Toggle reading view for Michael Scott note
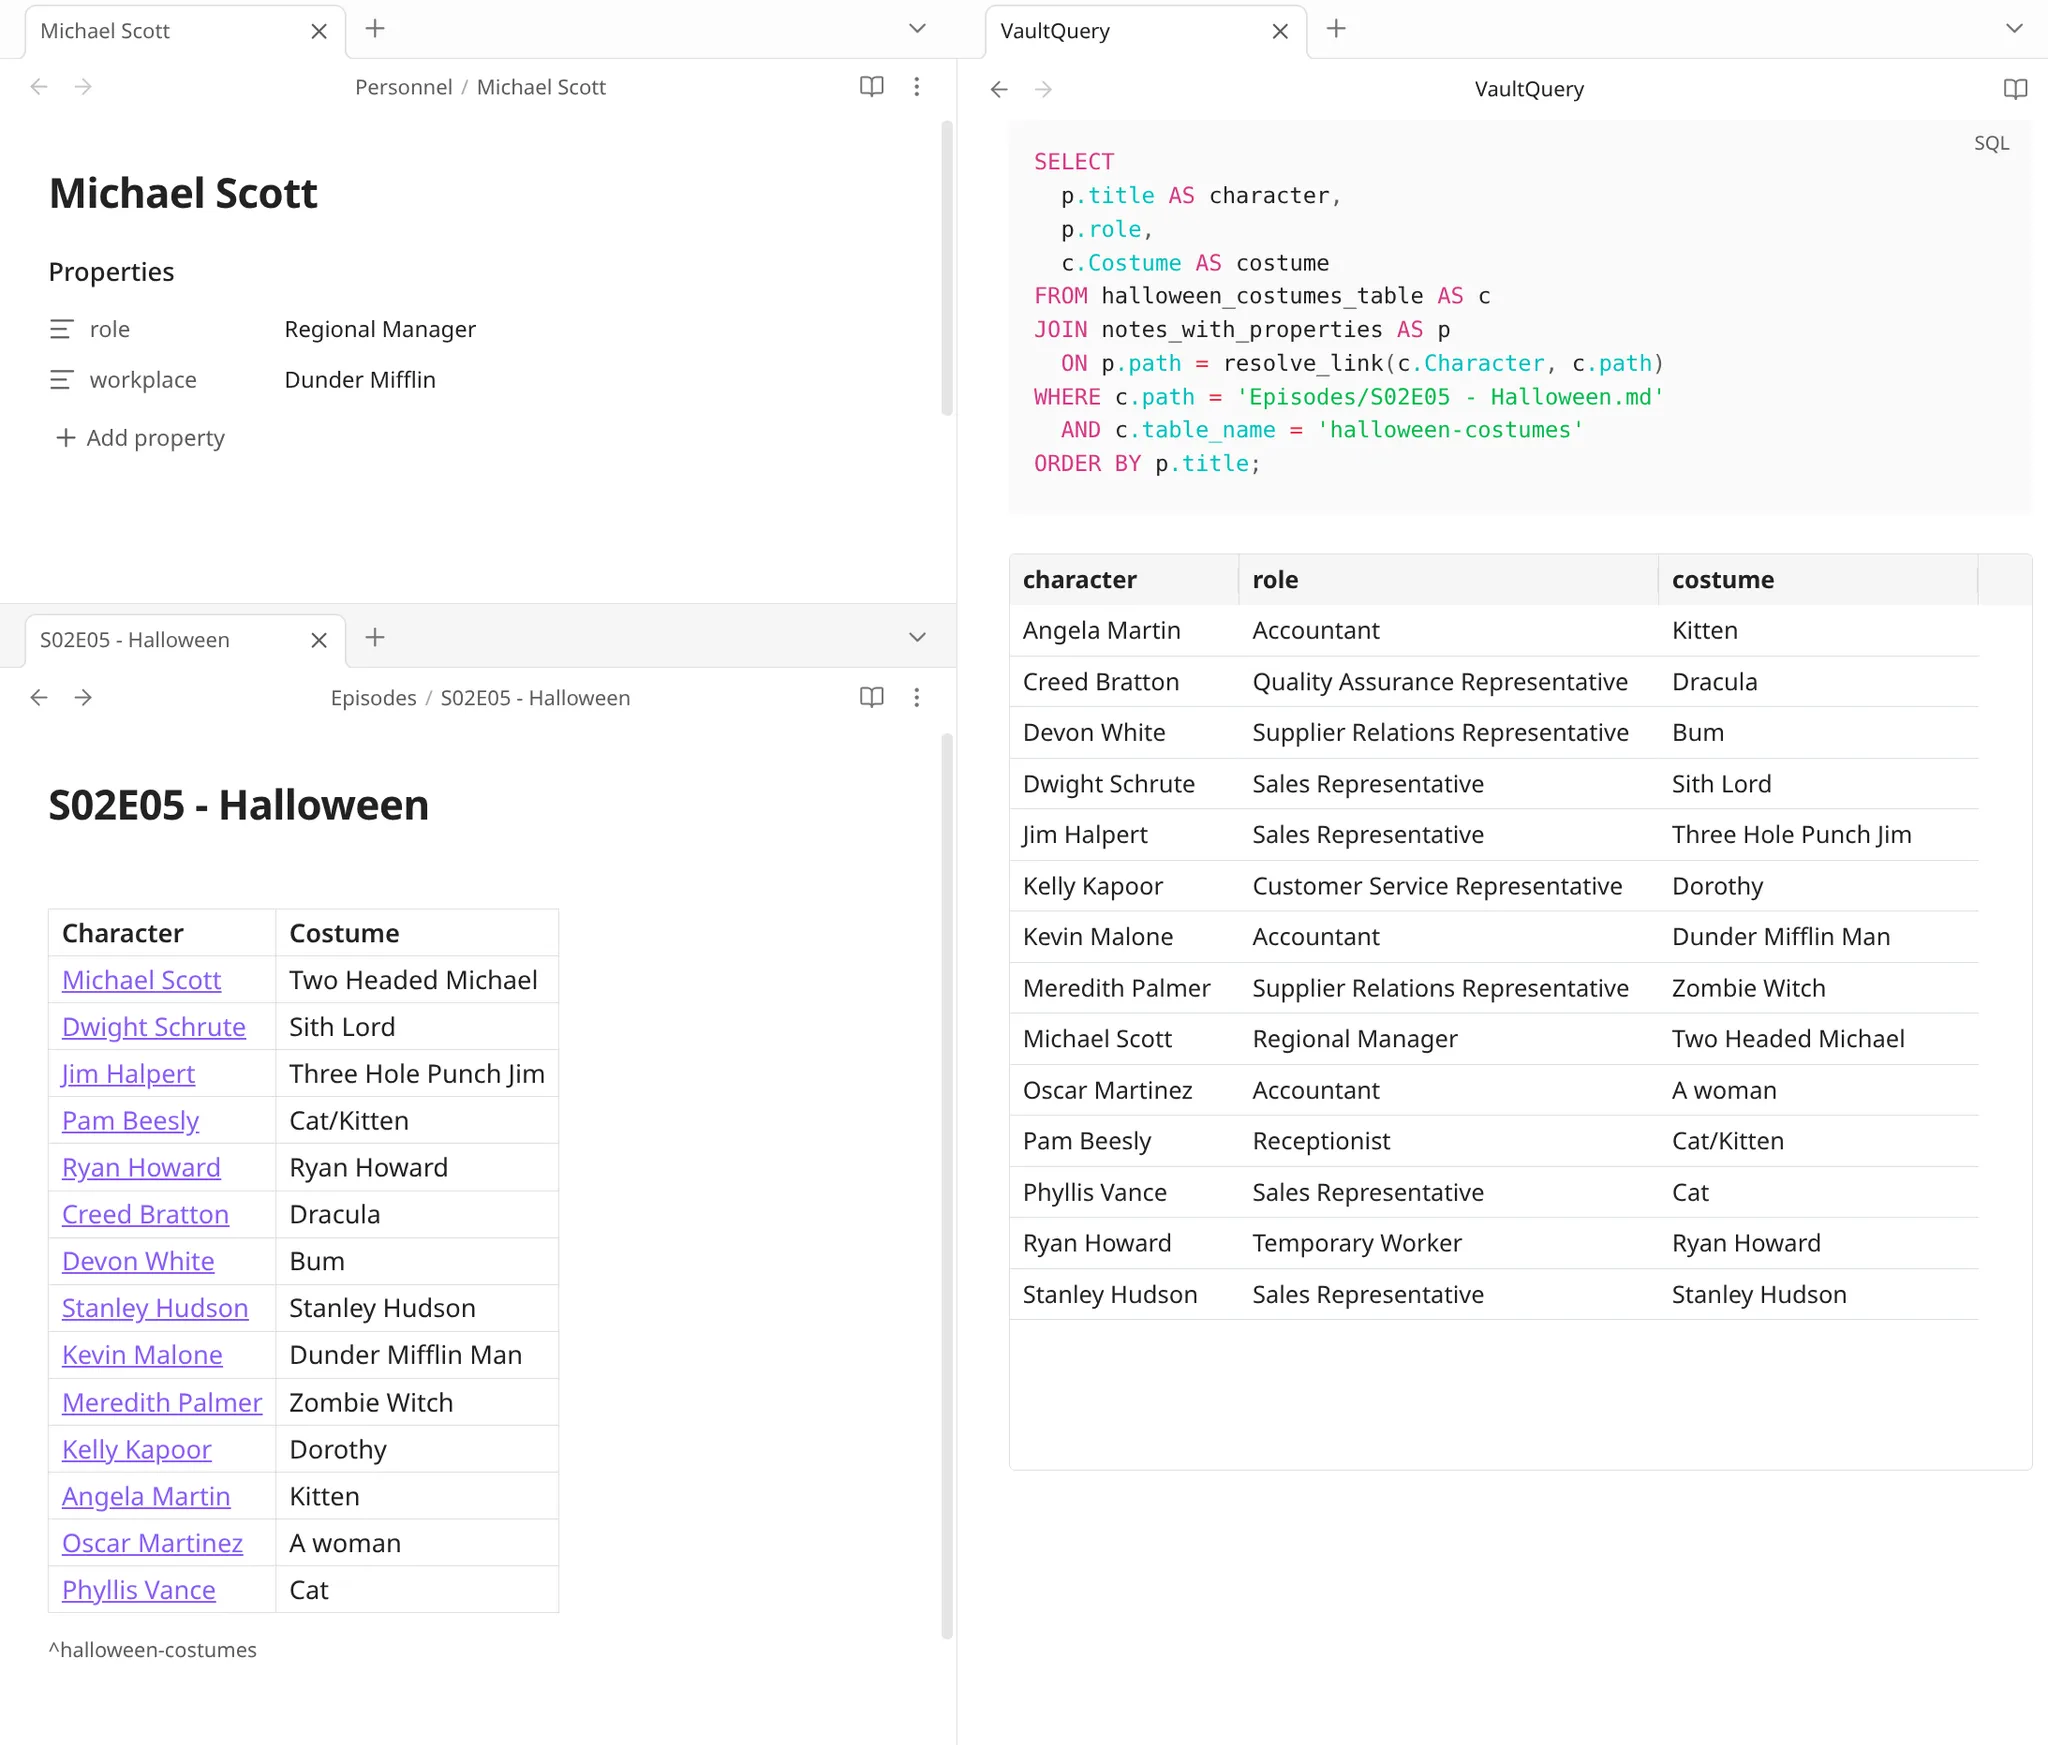The image size is (2048, 1745). click(872, 87)
